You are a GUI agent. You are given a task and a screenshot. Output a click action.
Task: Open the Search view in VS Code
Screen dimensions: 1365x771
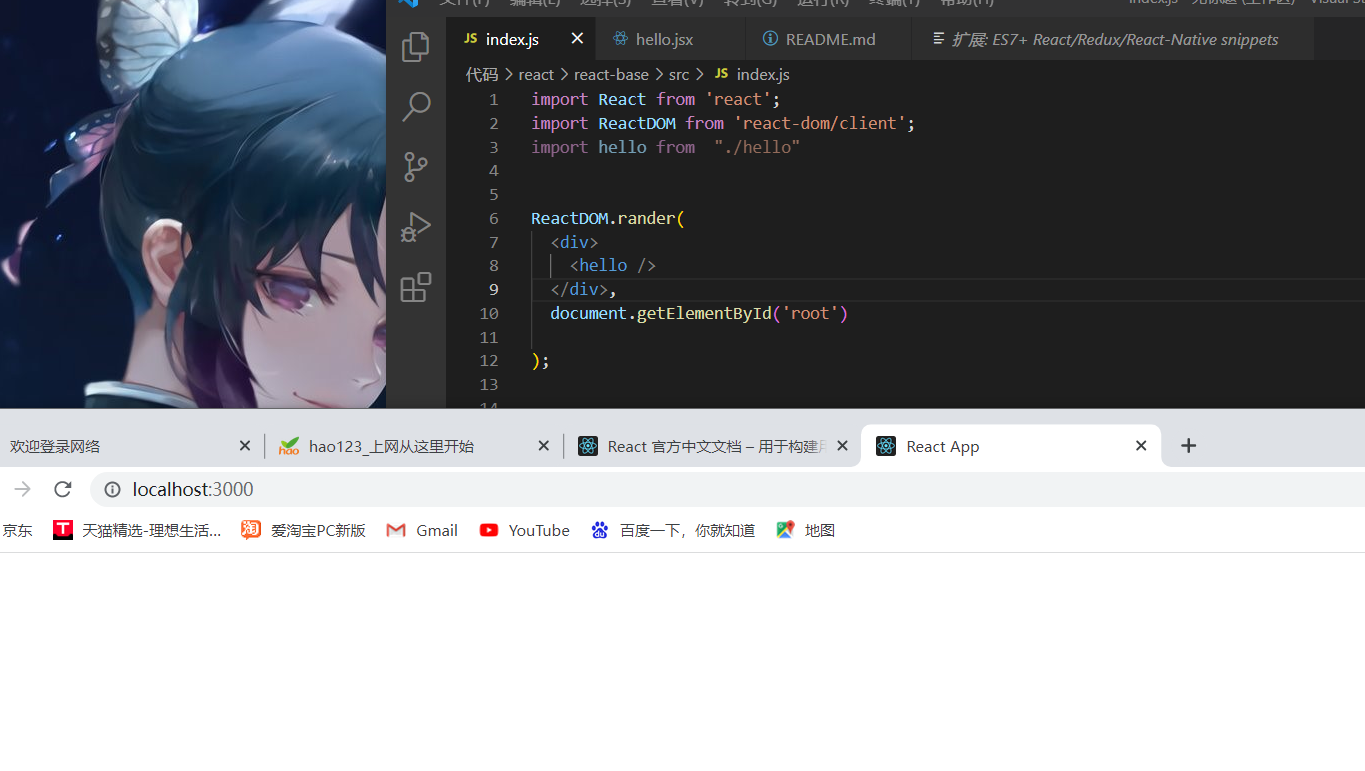point(416,107)
